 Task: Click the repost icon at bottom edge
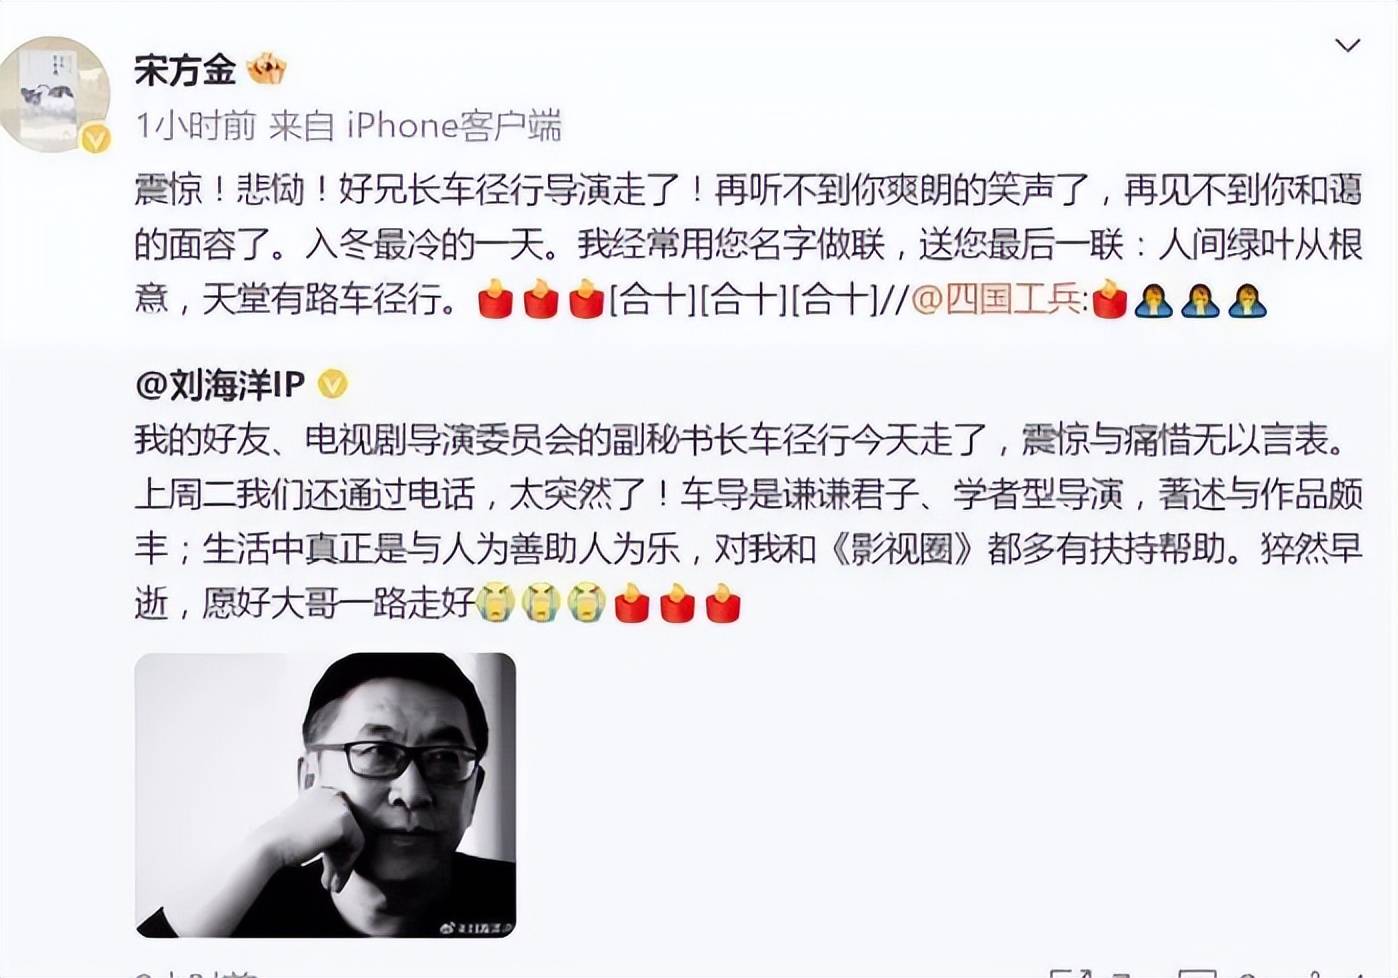click(x=1071, y=973)
